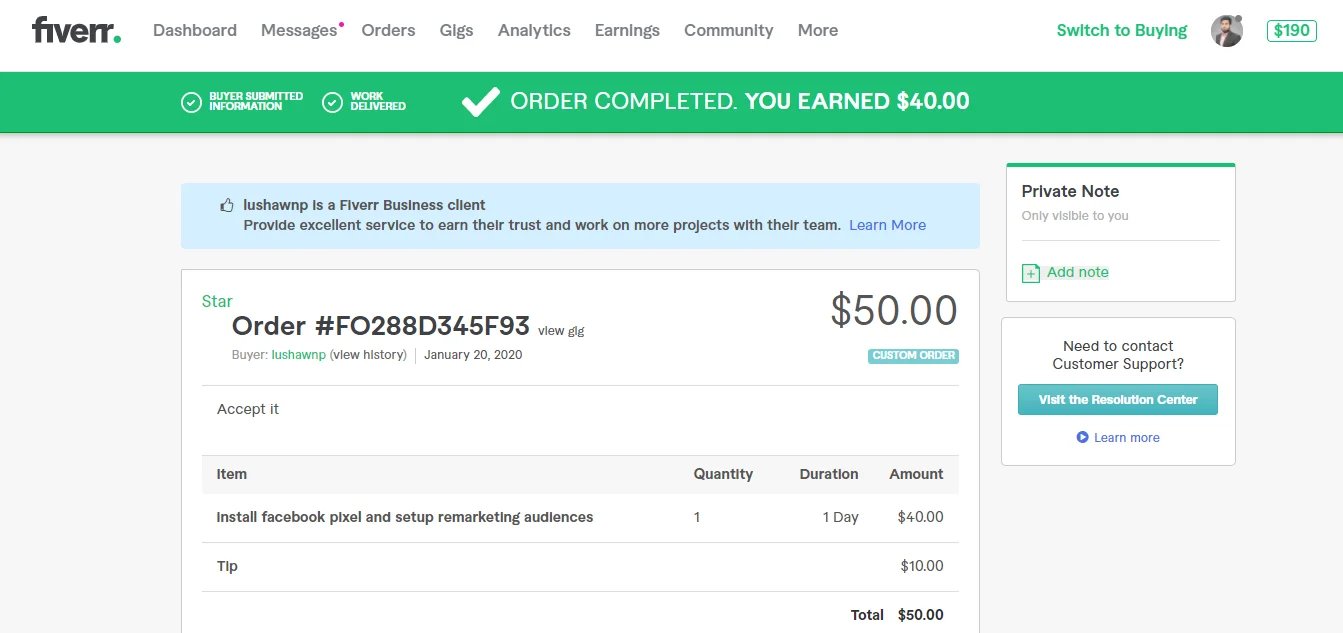Click the lushawnp buyer link

pos(298,355)
